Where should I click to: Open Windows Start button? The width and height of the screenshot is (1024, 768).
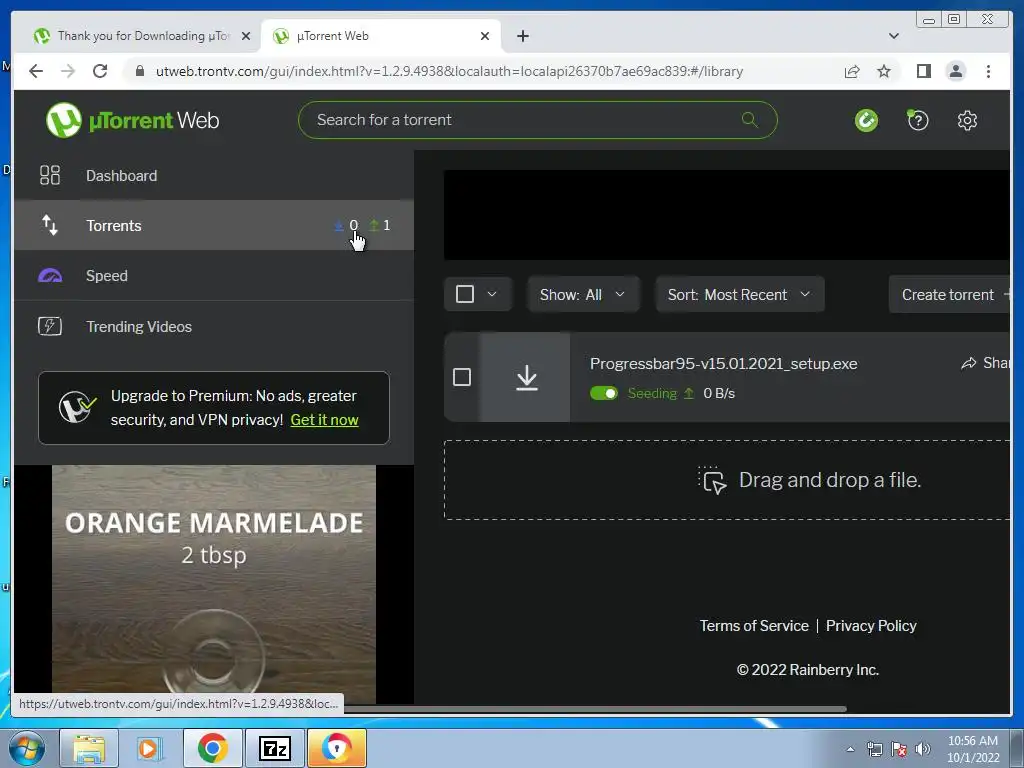pos(27,748)
